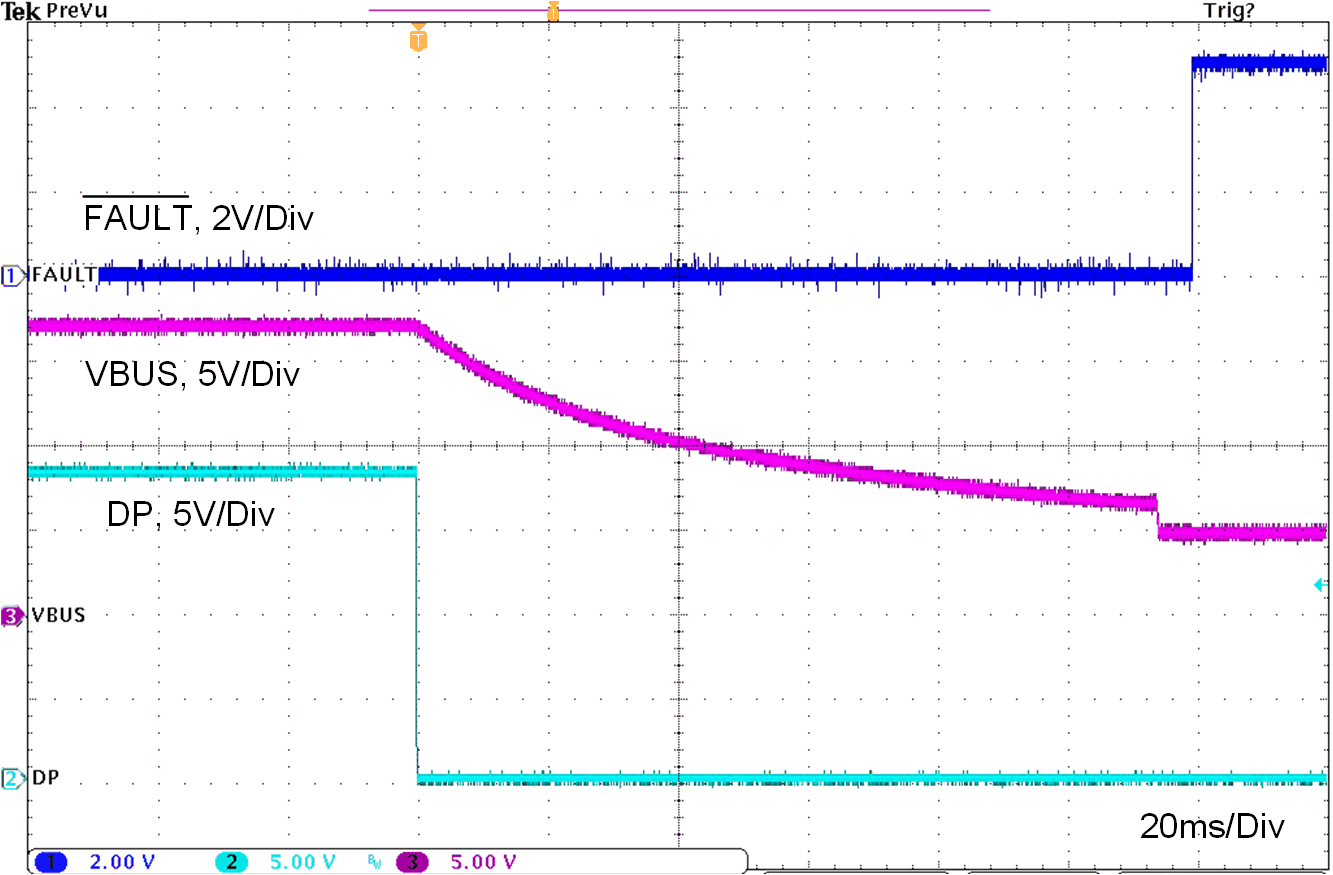The width and height of the screenshot is (1333, 875).
Task: Click the BW bandwidth limit indicator
Action: (x=375, y=863)
